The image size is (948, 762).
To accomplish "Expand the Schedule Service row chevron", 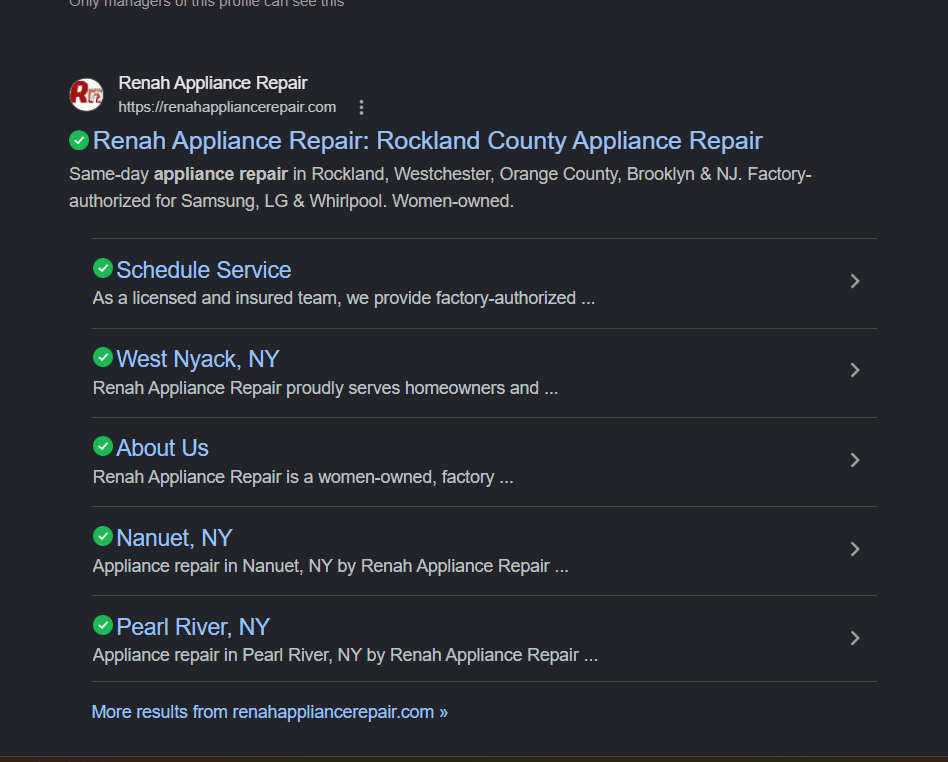I will pyautogui.click(x=854, y=281).
